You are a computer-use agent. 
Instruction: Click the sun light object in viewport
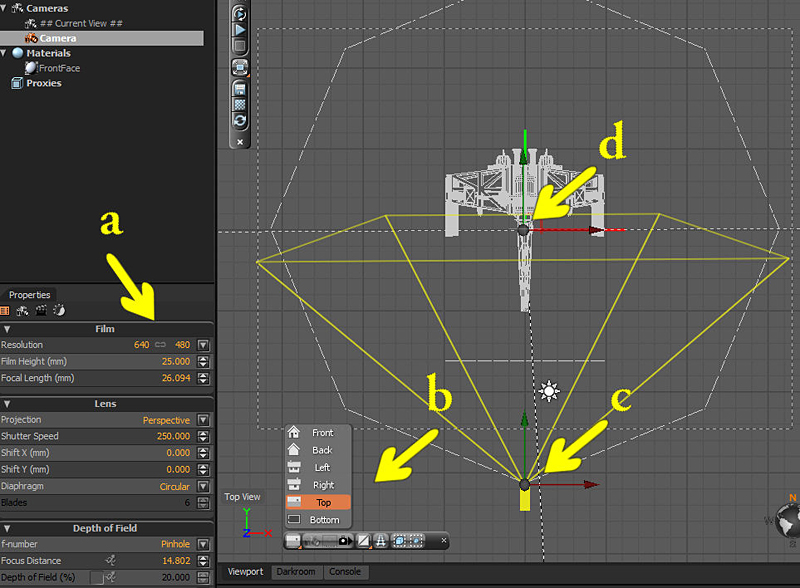pyautogui.click(x=548, y=391)
